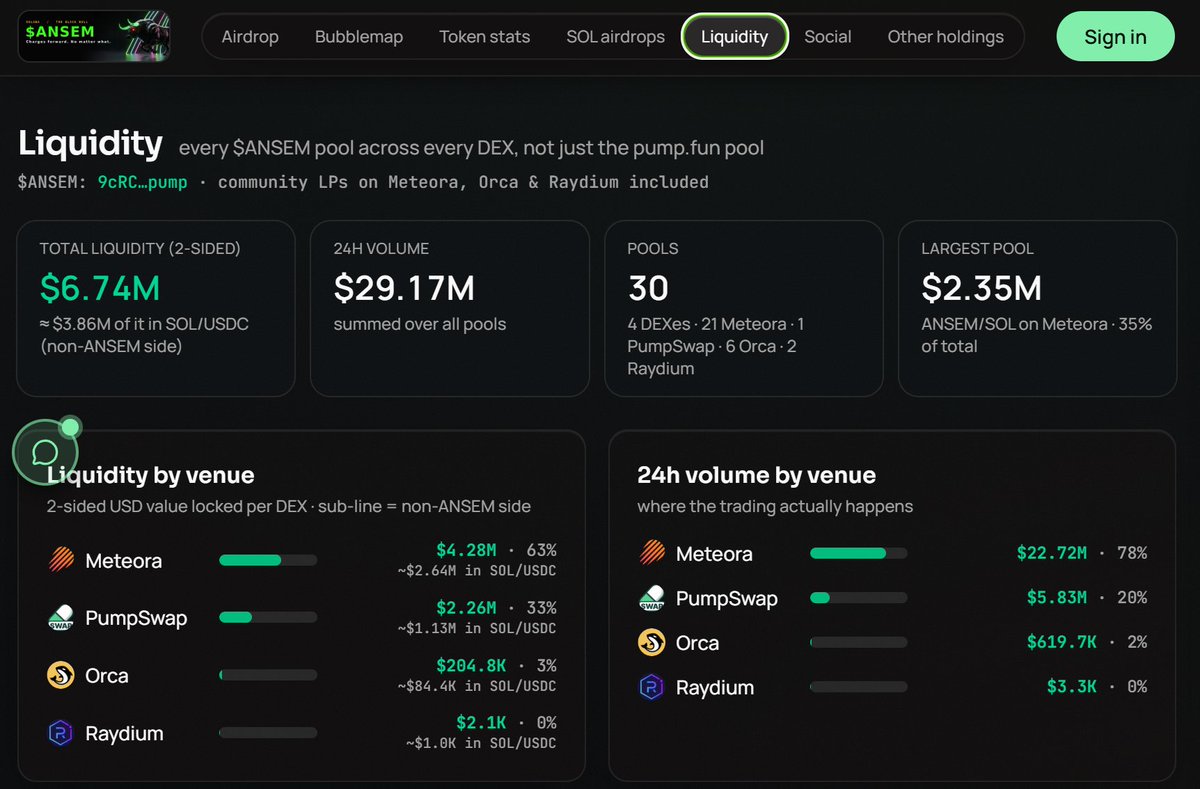Click the '$22.72M · 78%' Meteora volume
1200x789 pixels.
coord(1082,553)
